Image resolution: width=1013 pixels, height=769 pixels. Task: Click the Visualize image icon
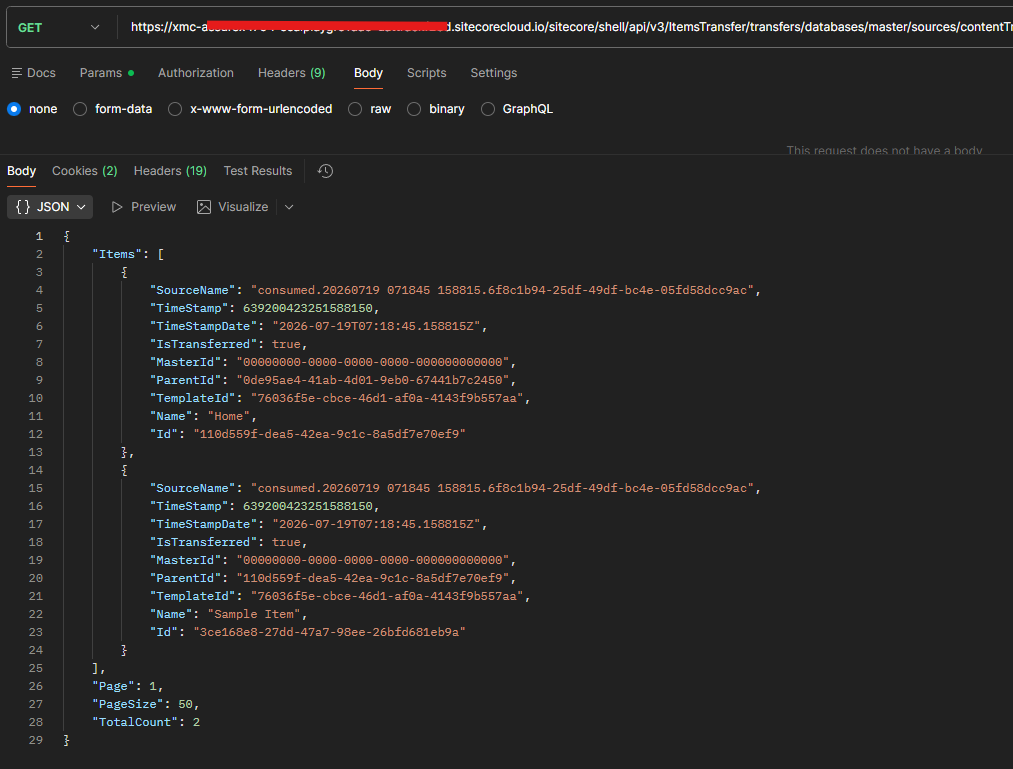204,207
